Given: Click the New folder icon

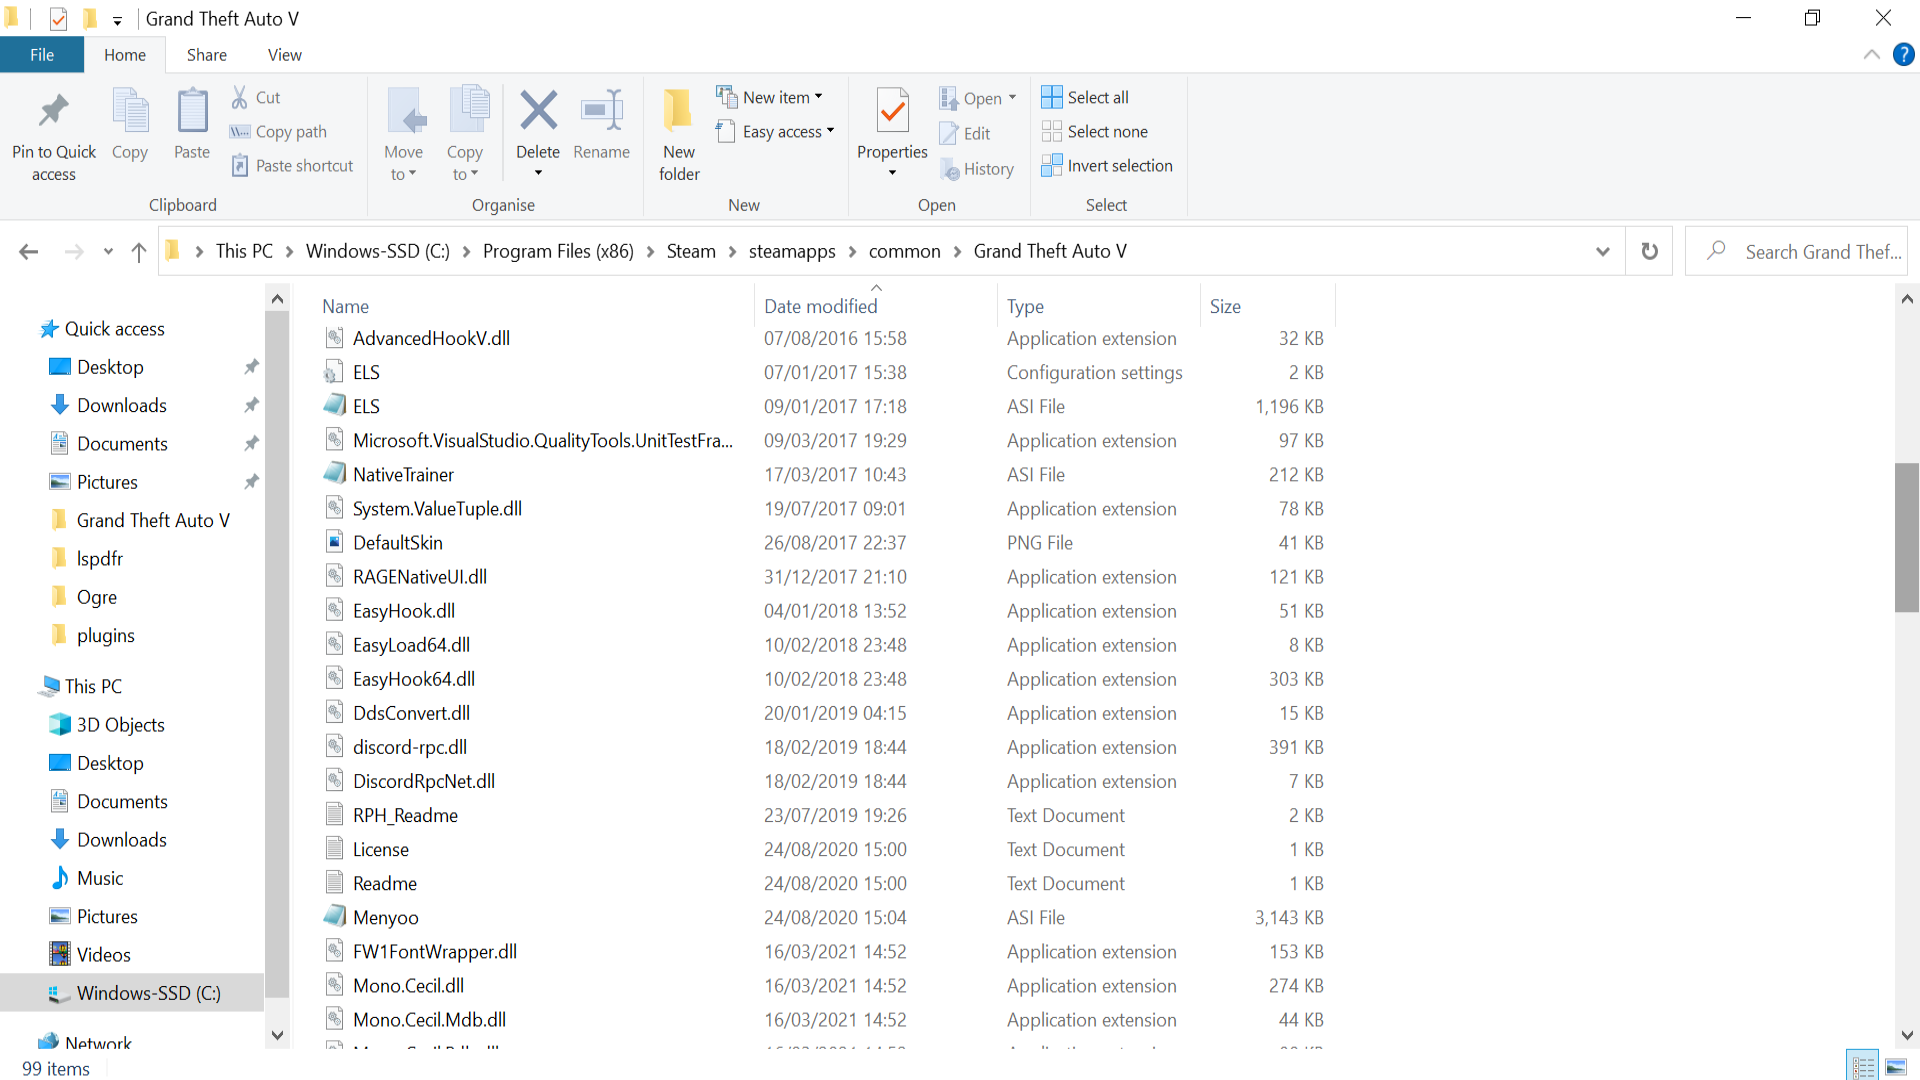Looking at the screenshot, I should (679, 112).
